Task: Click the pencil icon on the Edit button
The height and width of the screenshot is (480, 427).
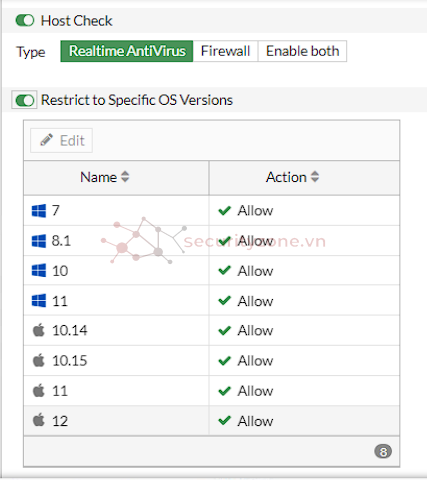Action: [x=46, y=140]
